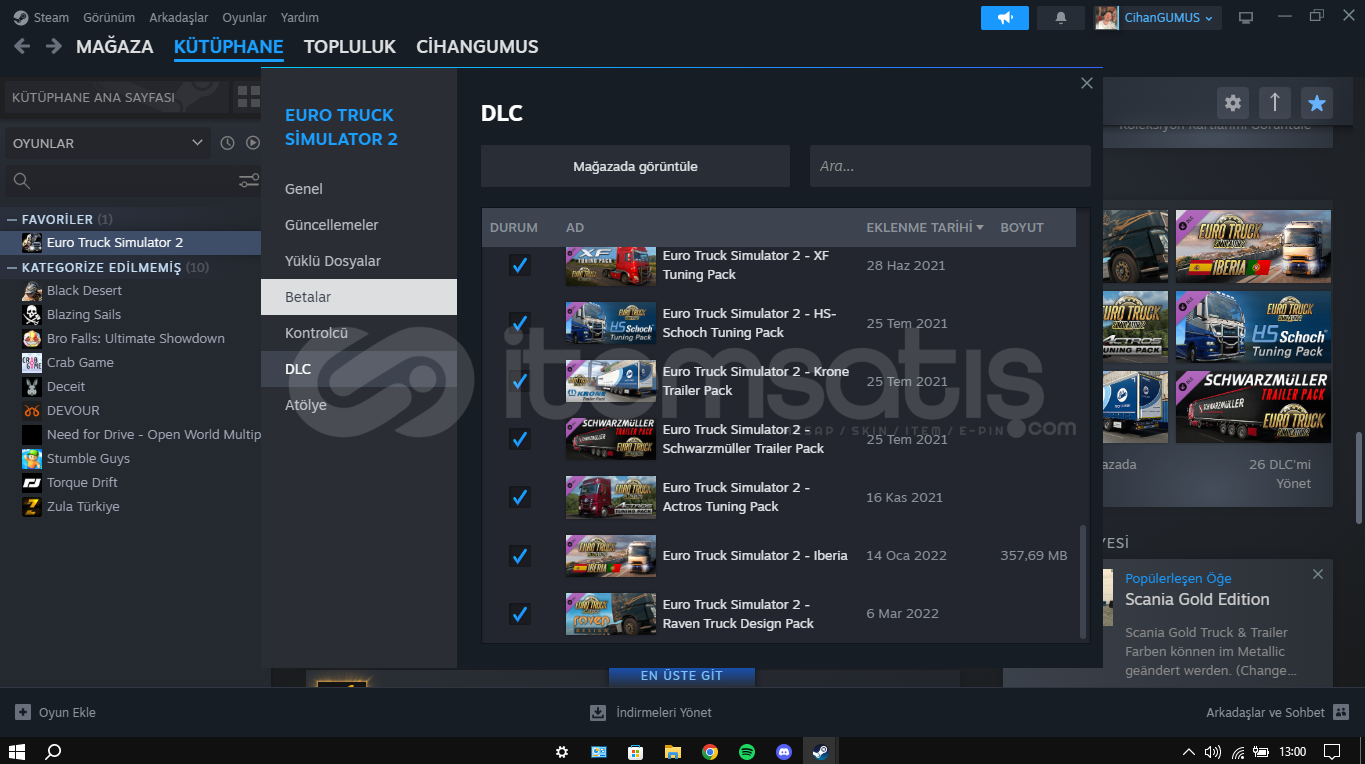Click the upward arrow button
Viewport: 1365px width, 764px height.
1275,102
